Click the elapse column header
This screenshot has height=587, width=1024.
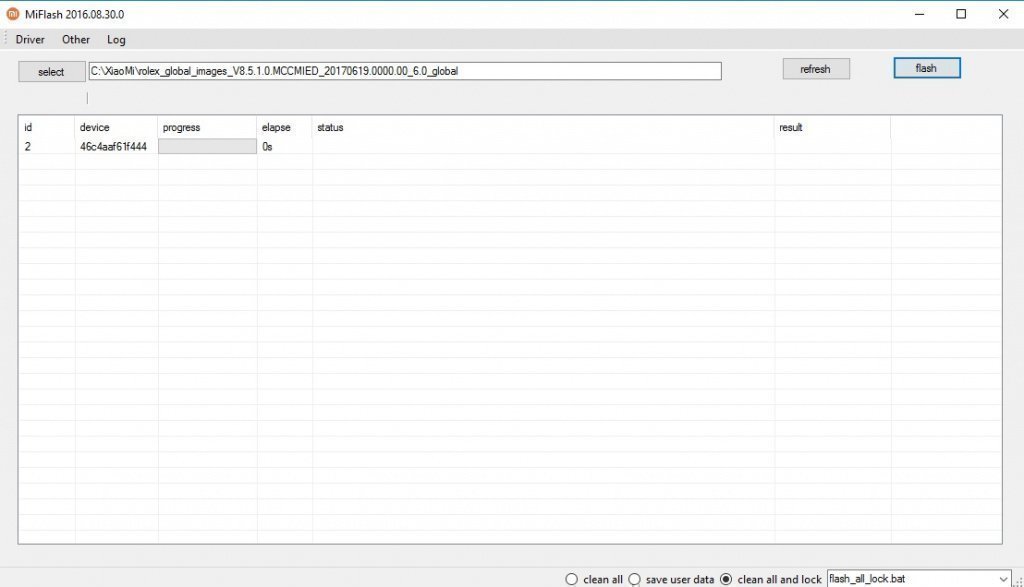[x=285, y=127]
